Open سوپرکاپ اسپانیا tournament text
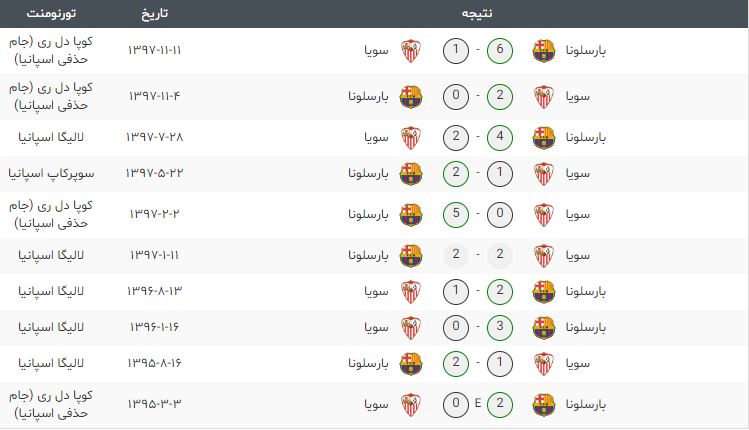This screenshot has height=430, width=749. coord(51,173)
